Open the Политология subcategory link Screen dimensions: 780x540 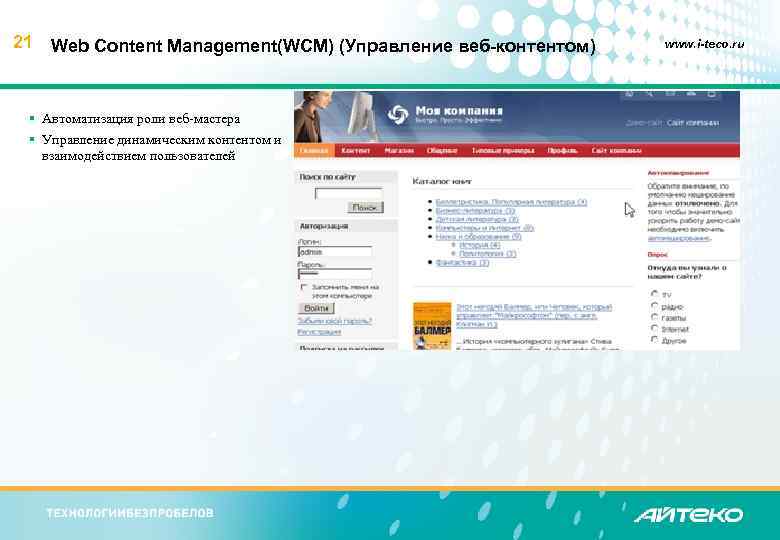click(488, 254)
